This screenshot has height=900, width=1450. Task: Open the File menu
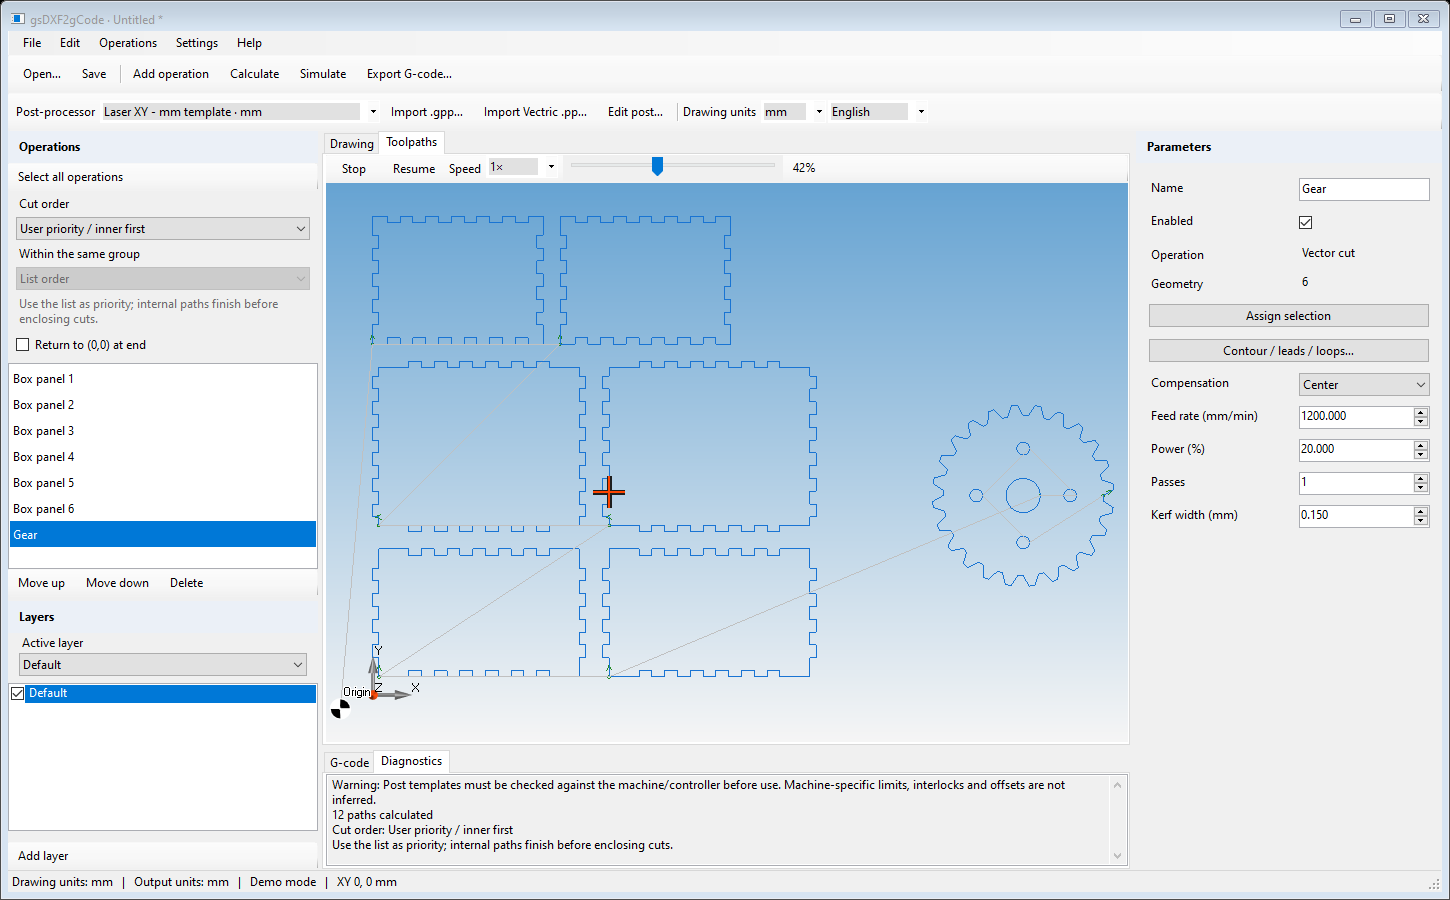[x=32, y=43]
